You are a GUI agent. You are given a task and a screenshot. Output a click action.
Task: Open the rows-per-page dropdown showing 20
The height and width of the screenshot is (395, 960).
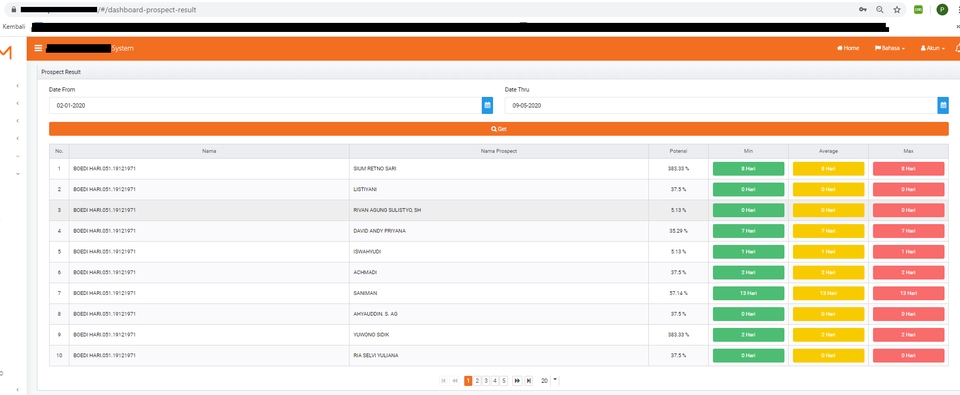point(549,381)
